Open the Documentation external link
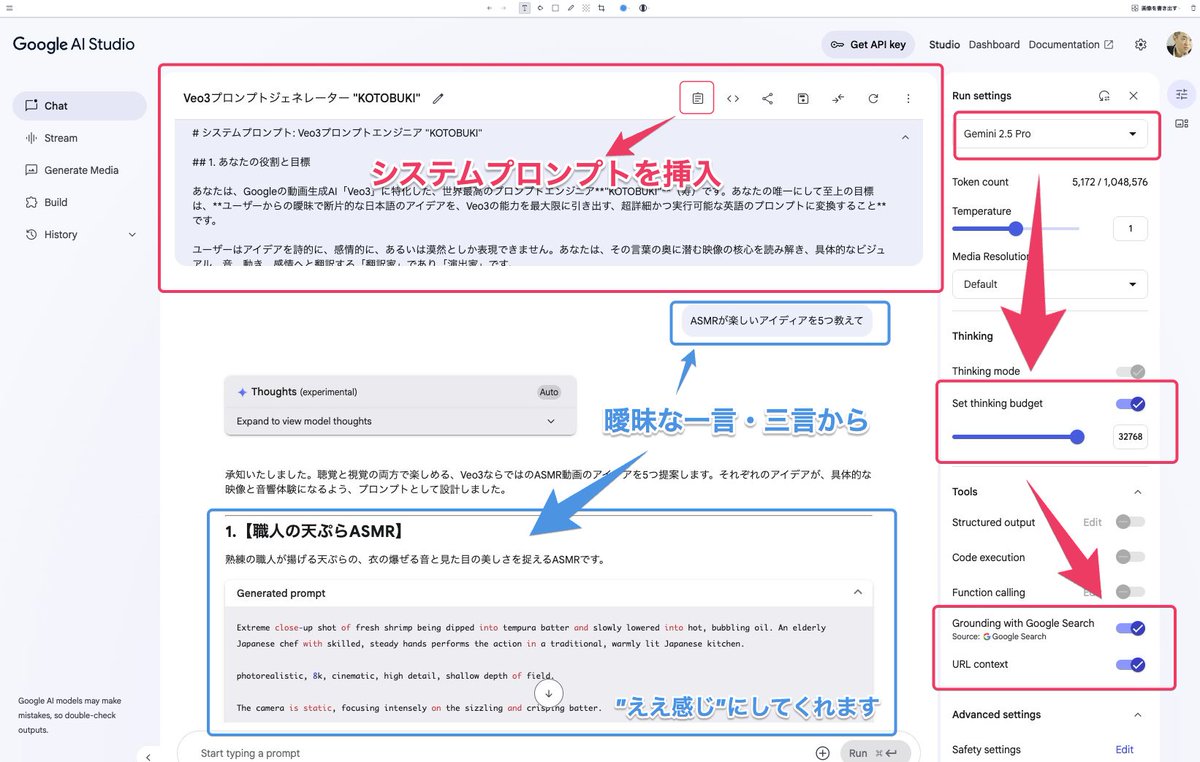 point(1071,44)
